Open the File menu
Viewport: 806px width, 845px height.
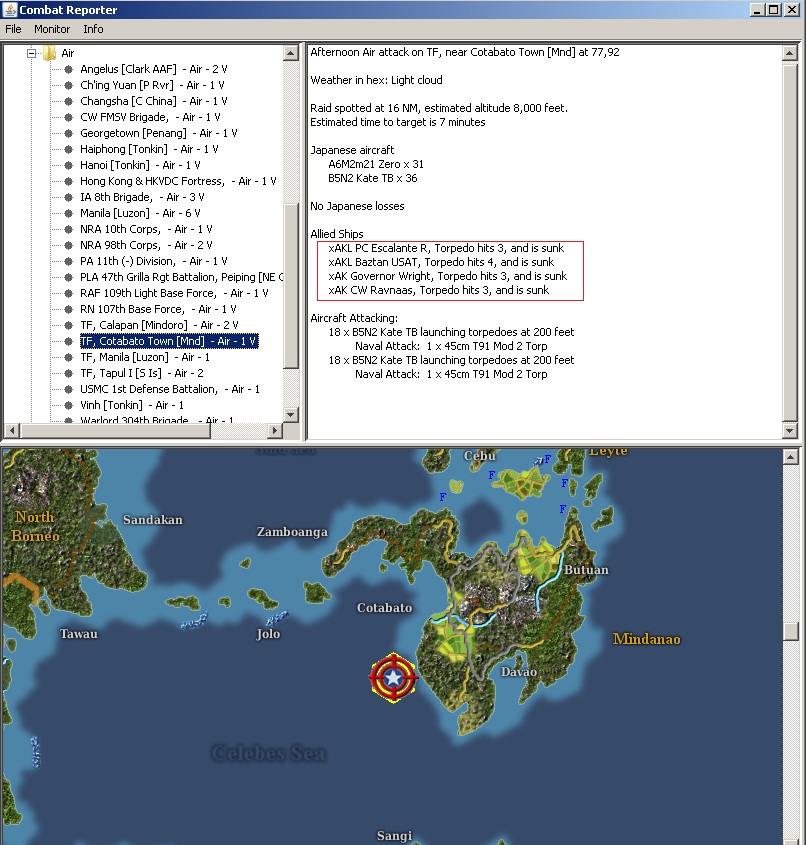(13, 29)
